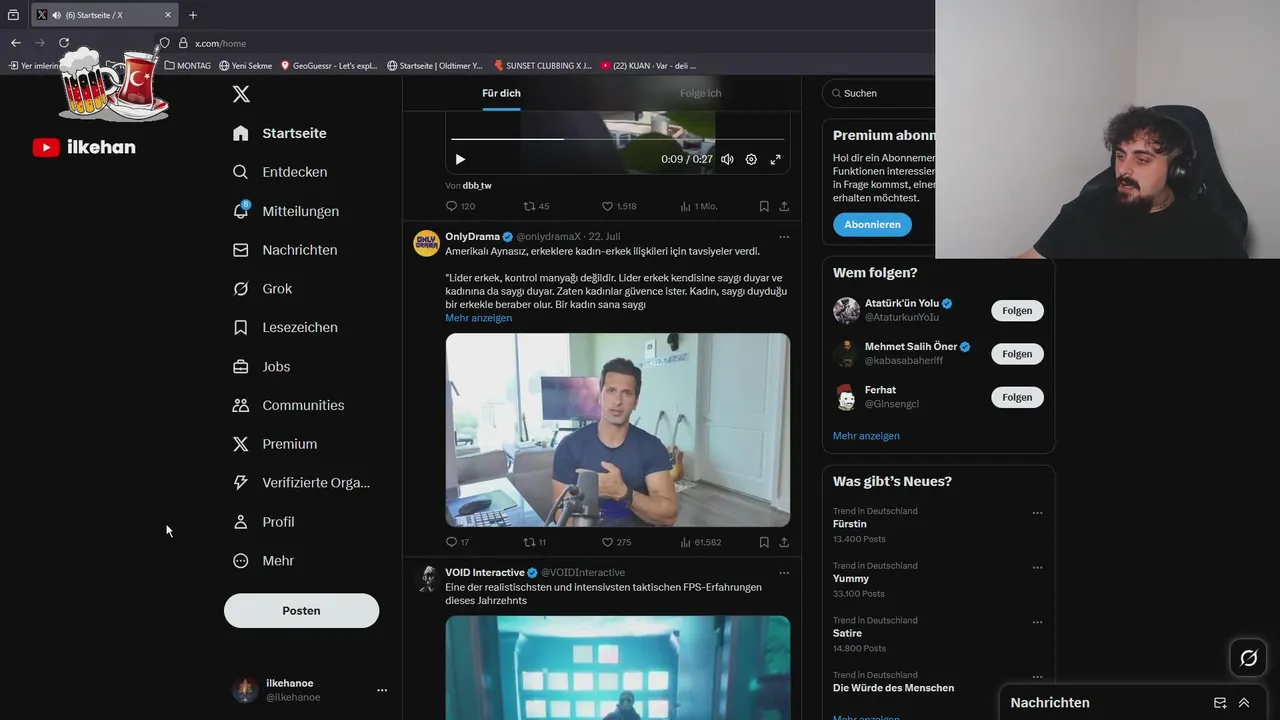Image resolution: width=1280 pixels, height=720 pixels.
Task: Repost the OnlyDrama post with 11 reposts
Action: click(530, 542)
